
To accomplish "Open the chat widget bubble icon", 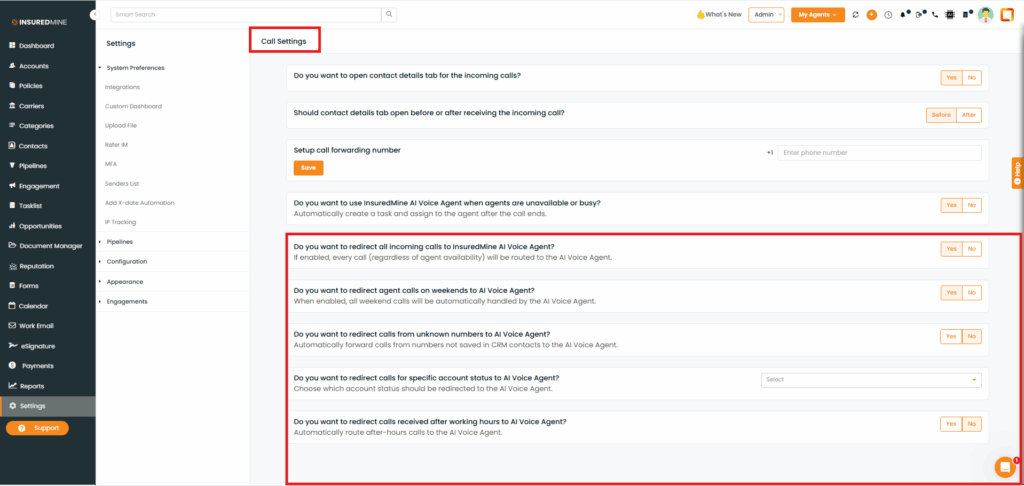I will [1004, 466].
